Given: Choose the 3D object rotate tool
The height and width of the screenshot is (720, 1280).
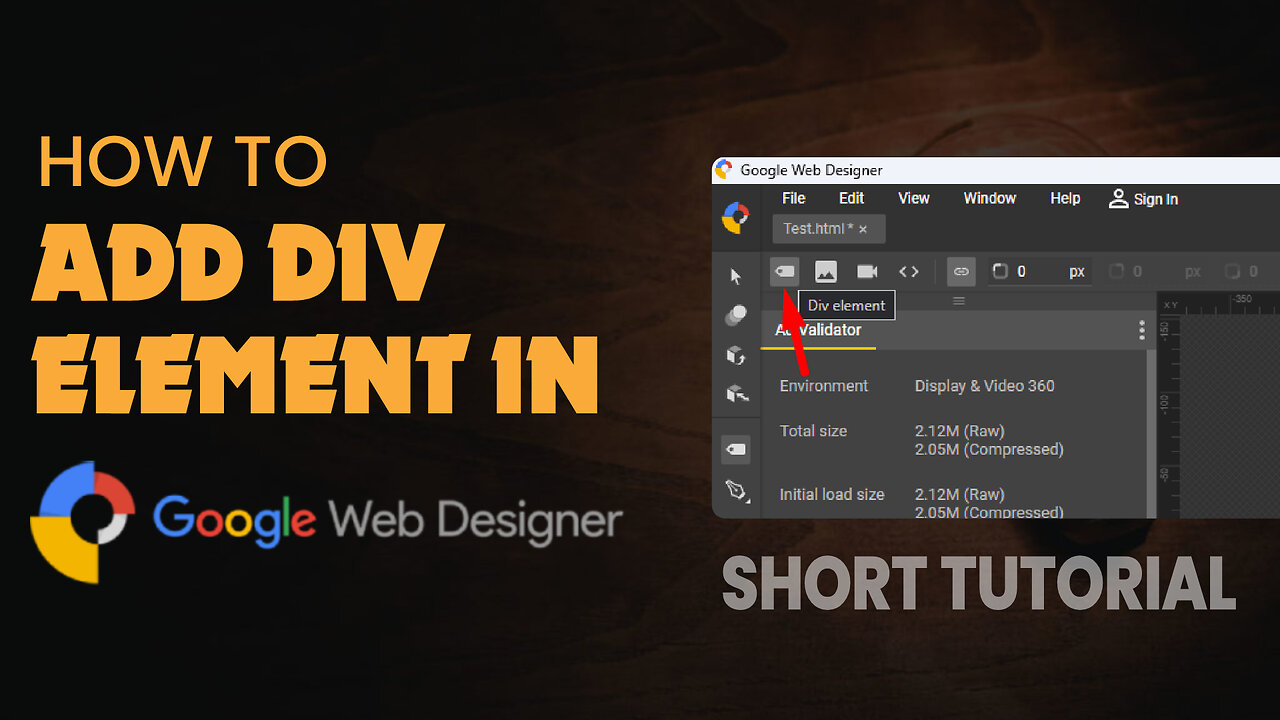Looking at the screenshot, I should click(736, 355).
